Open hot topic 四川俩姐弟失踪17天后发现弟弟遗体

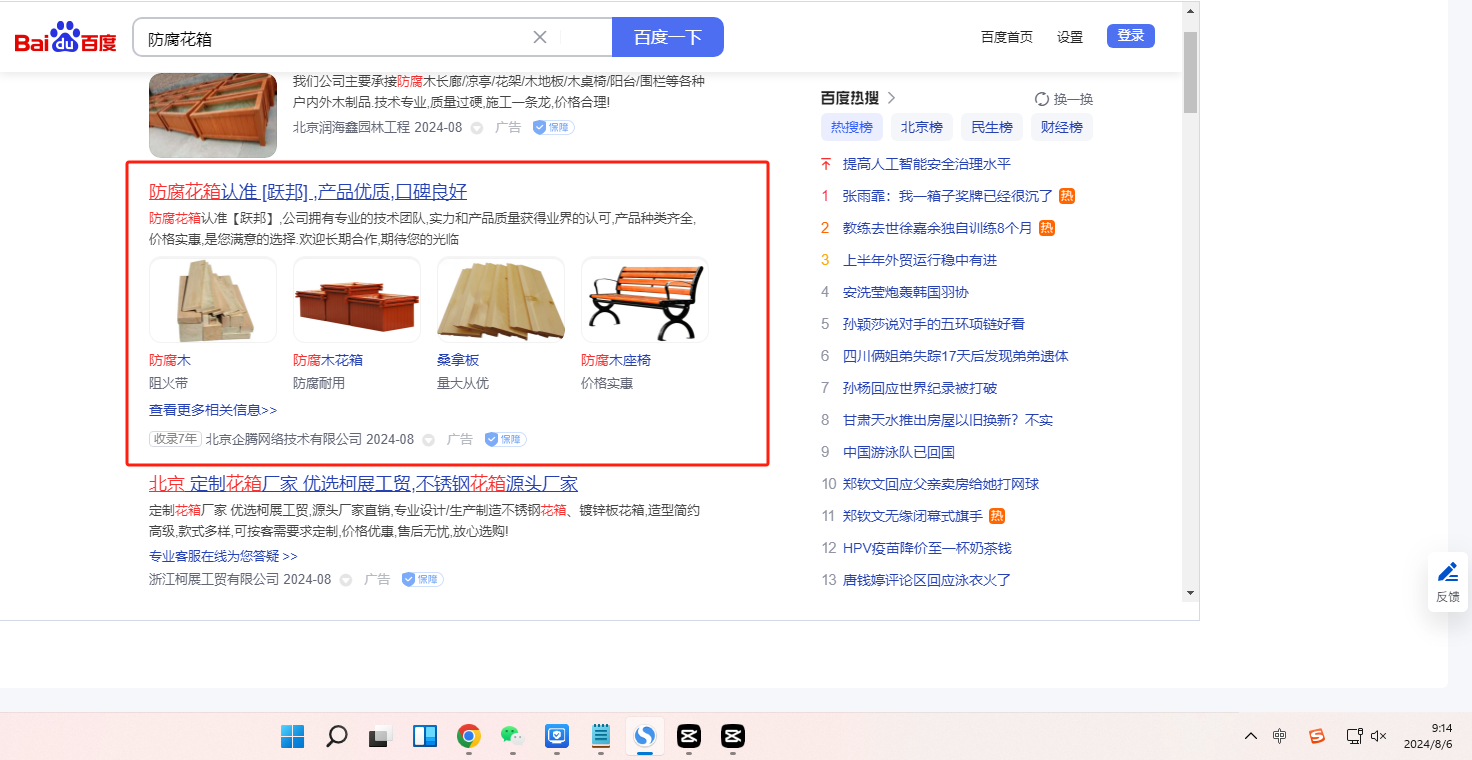tap(956, 356)
